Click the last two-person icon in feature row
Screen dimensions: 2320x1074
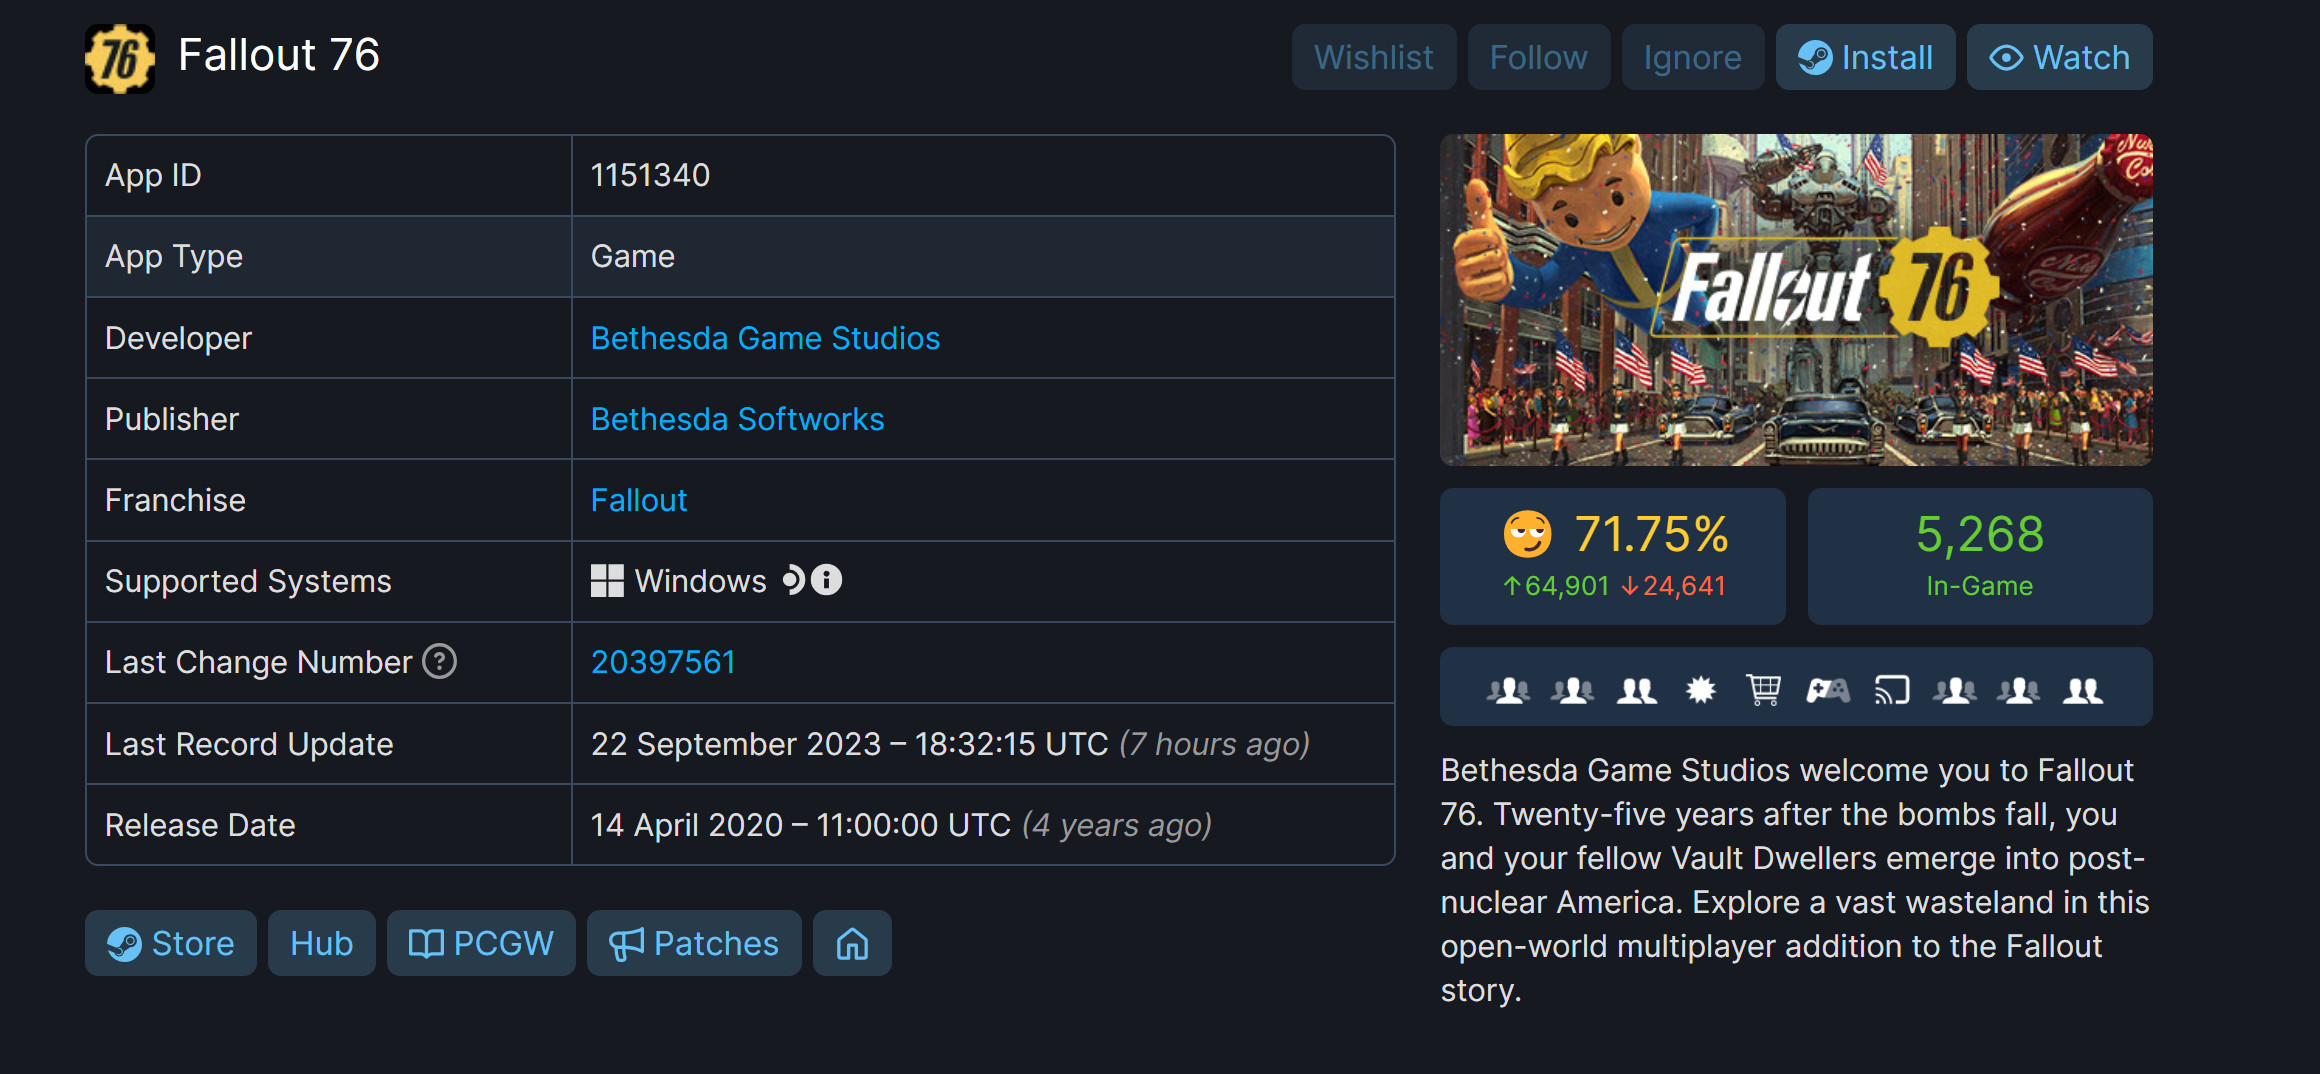tap(2083, 690)
